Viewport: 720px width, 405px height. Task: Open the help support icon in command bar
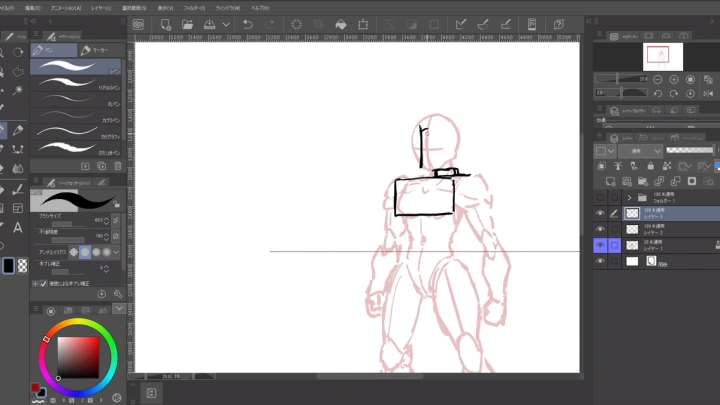(558, 24)
